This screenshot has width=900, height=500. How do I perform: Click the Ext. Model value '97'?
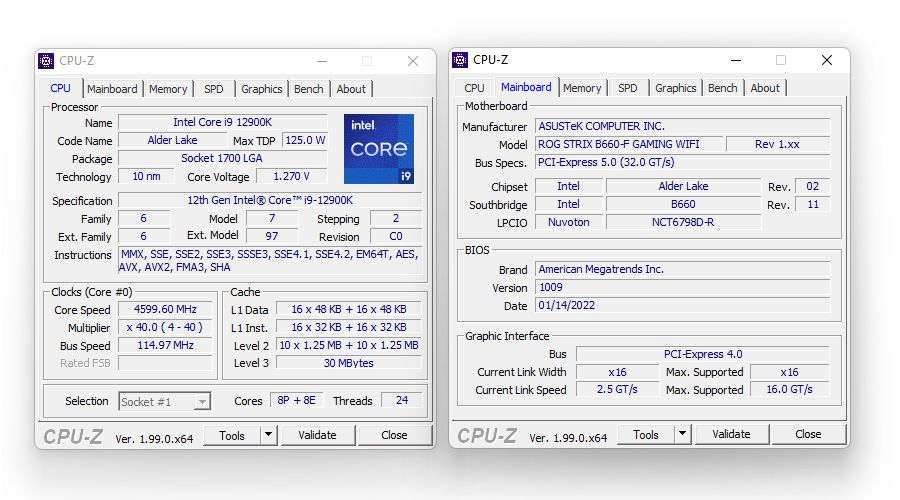click(x=272, y=236)
